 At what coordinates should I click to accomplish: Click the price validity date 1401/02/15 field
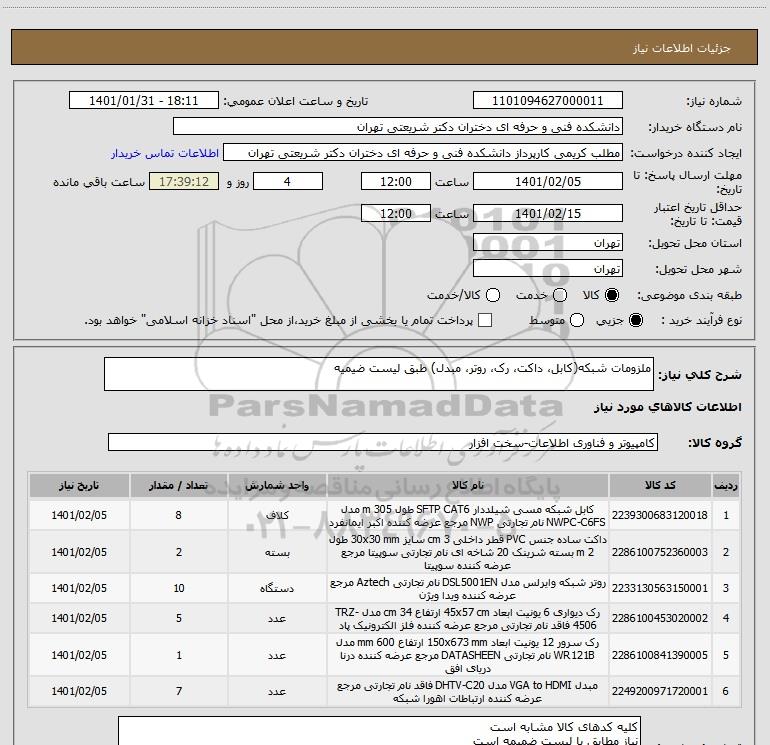(548, 213)
